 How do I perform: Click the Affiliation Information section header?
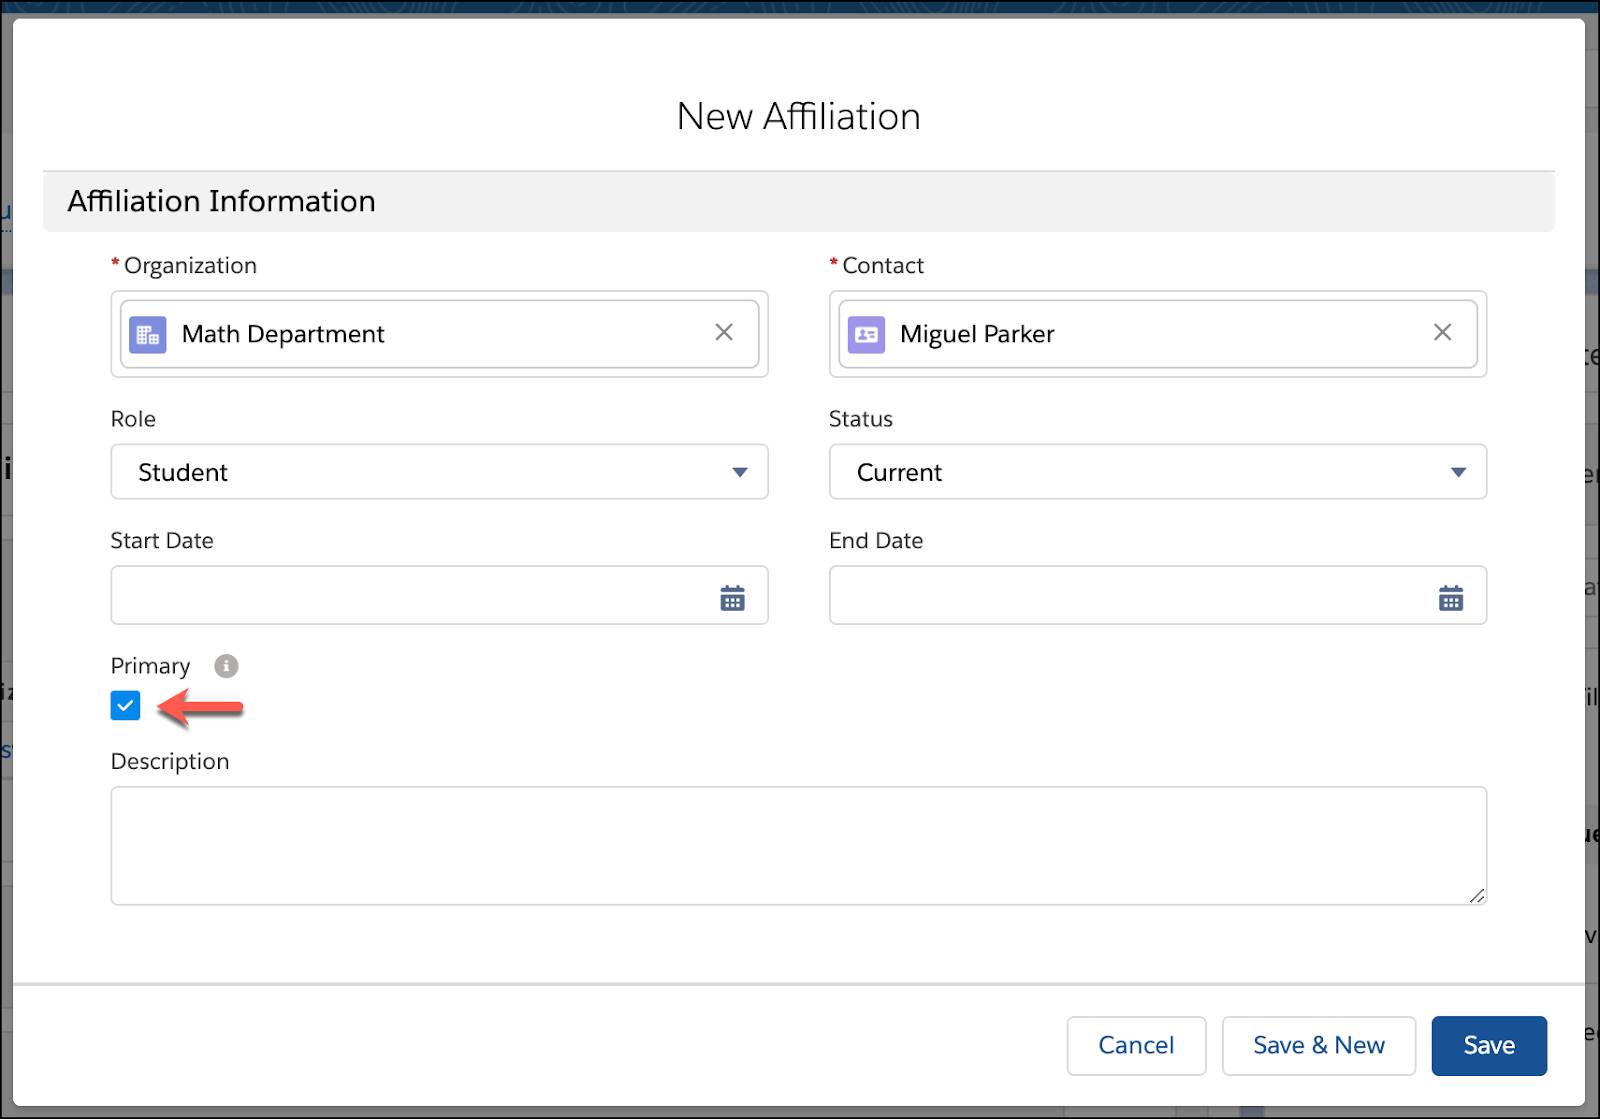pos(222,201)
